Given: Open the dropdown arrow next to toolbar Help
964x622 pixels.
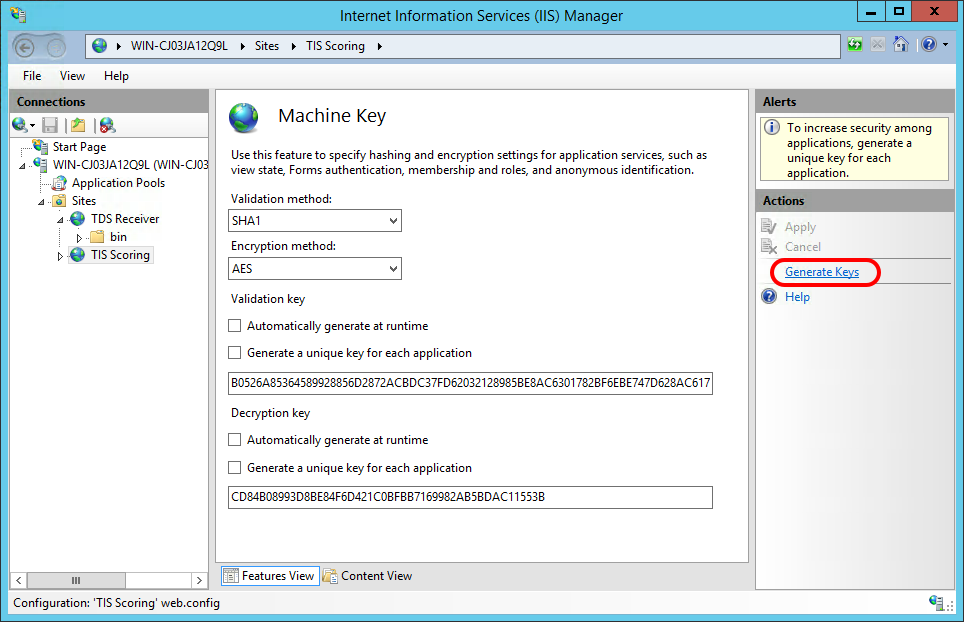Looking at the screenshot, I should click(946, 44).
